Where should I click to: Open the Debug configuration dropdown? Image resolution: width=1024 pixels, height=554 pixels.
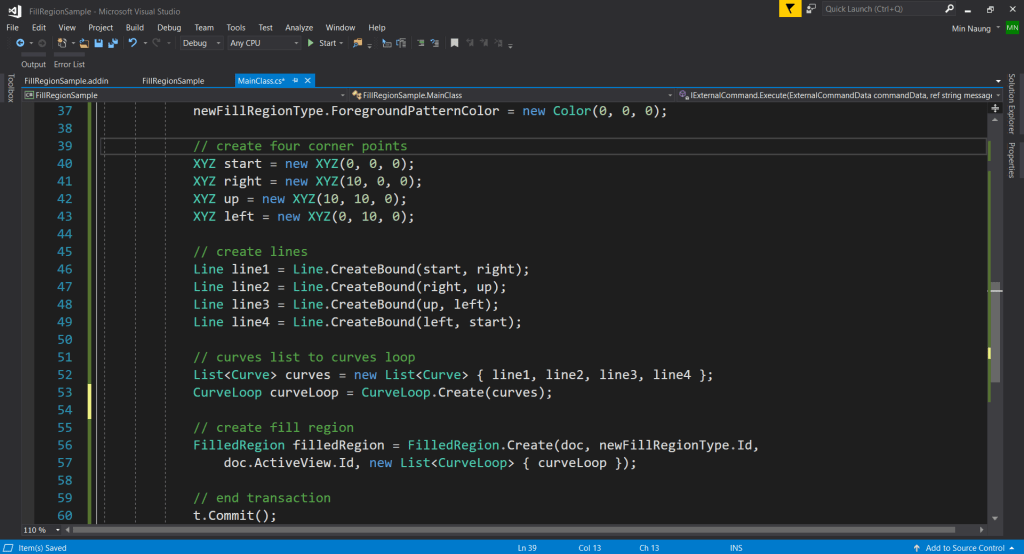point(200,43)
